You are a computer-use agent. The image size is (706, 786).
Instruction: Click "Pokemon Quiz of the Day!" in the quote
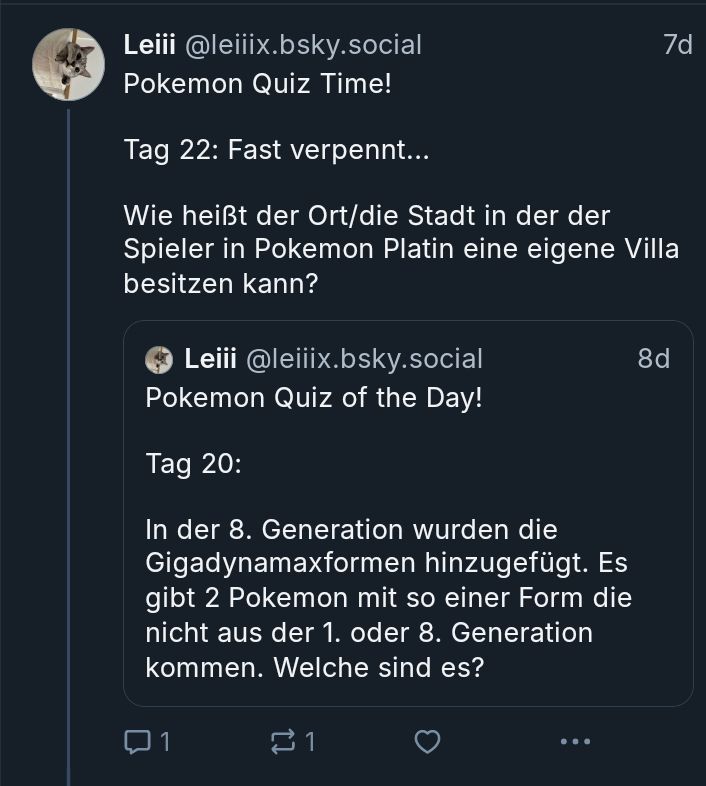(314, 398)
